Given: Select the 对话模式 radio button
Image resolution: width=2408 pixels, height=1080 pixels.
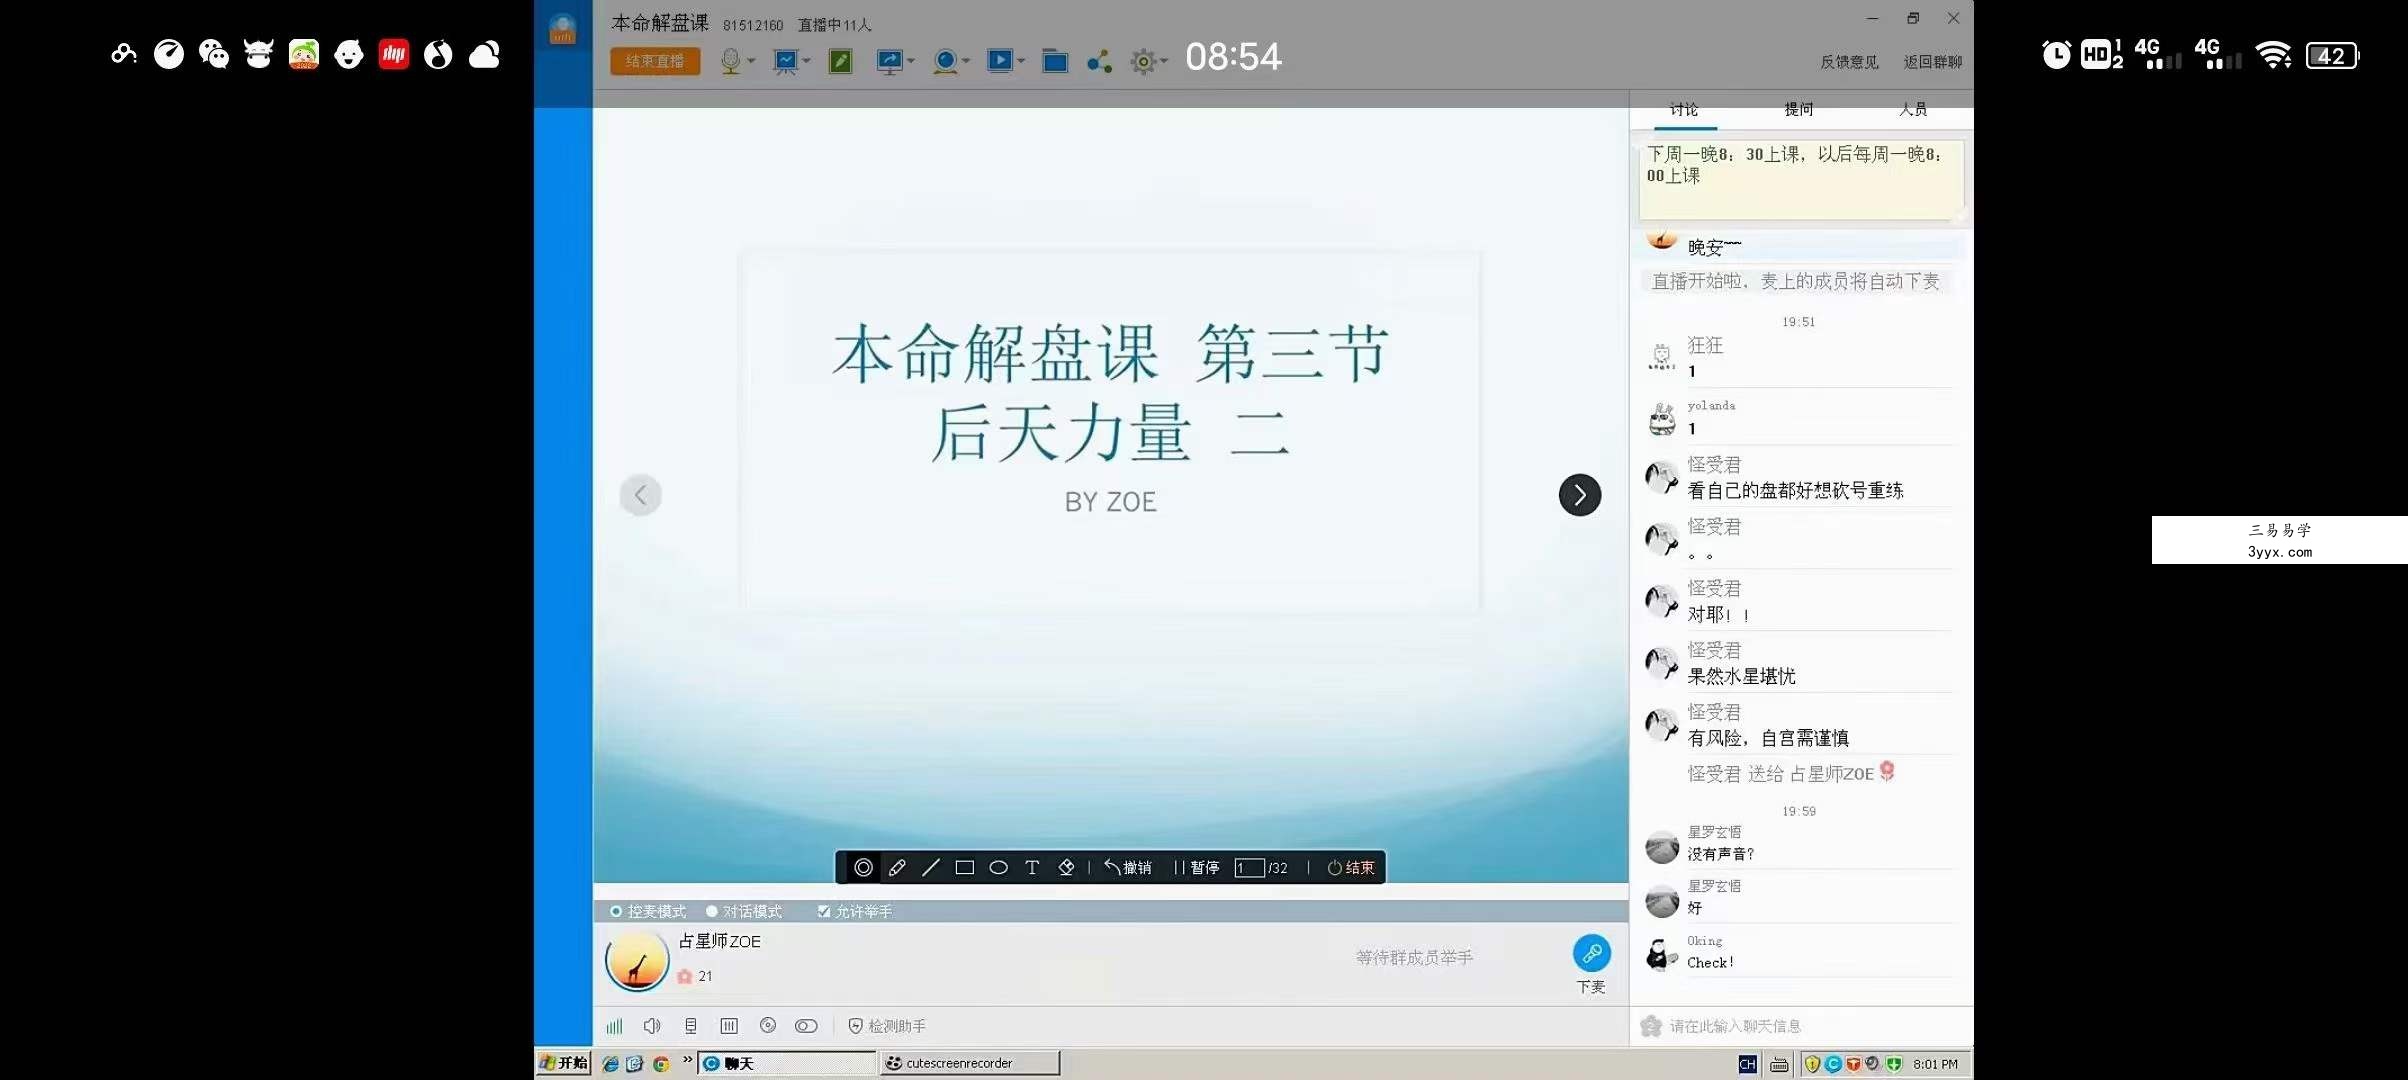Looking at the screenshot, I should coord(712,911).
